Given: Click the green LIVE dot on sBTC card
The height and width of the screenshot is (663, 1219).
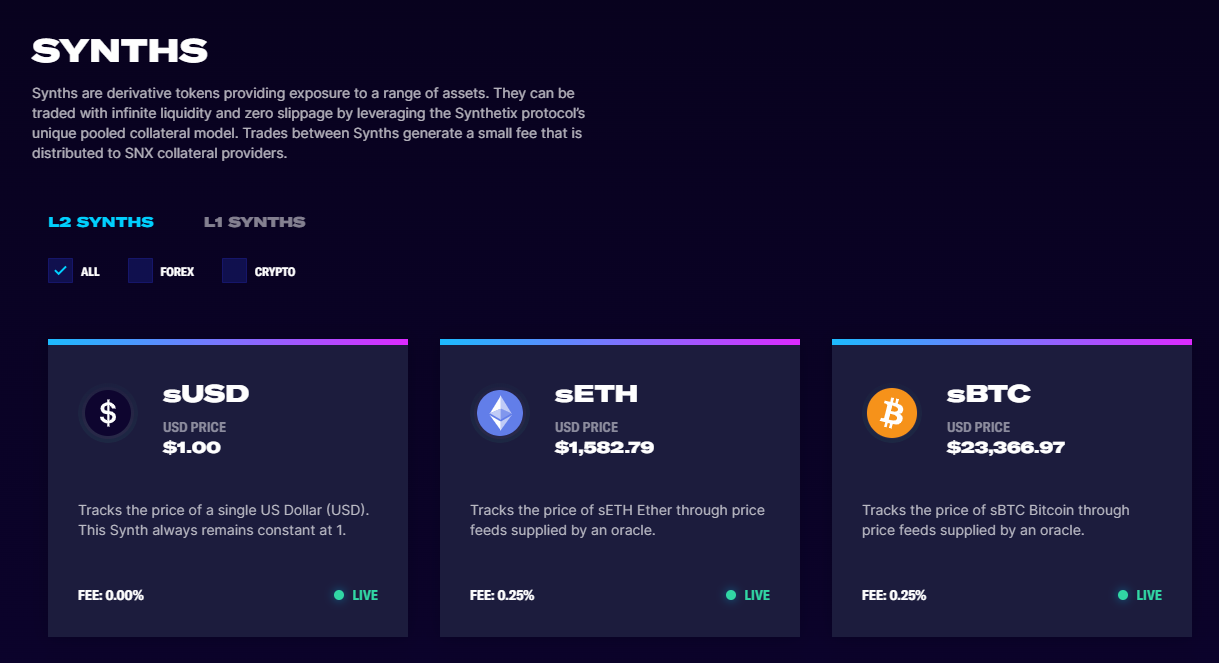Looking at the screenshot, I should pyautogui.click(x=1123, y=595).
